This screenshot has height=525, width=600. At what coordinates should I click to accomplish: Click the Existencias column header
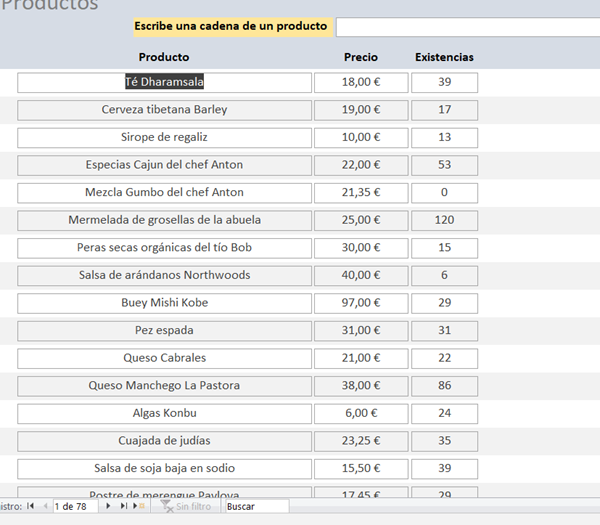pyautogui.click(x=444, y=57)
